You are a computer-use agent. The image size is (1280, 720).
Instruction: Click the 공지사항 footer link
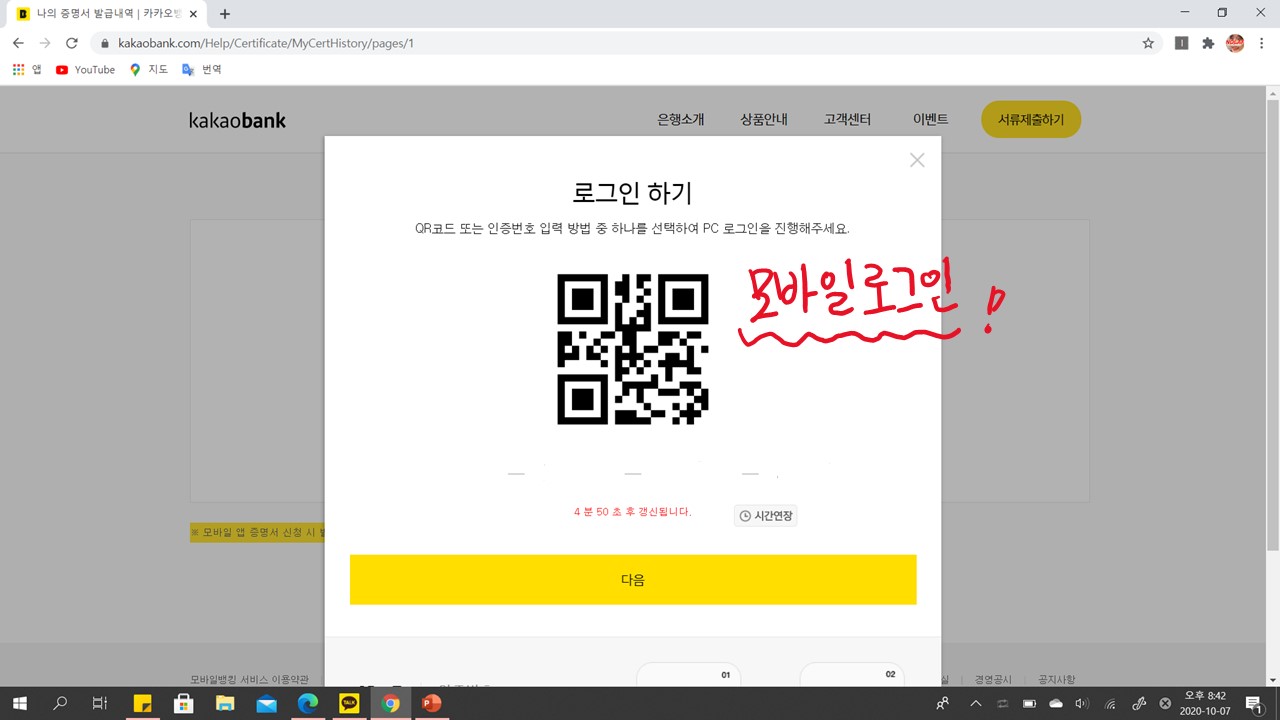point(1056,679)
